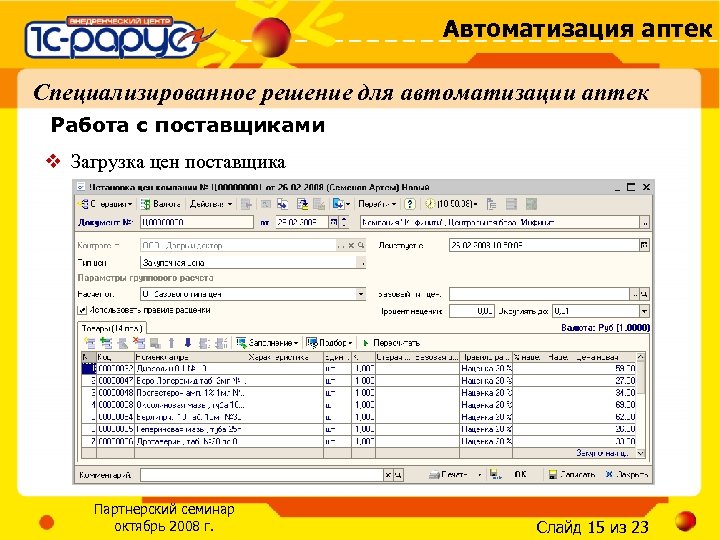Click scroll down arrow of table scrollbar

pos(641,453)
